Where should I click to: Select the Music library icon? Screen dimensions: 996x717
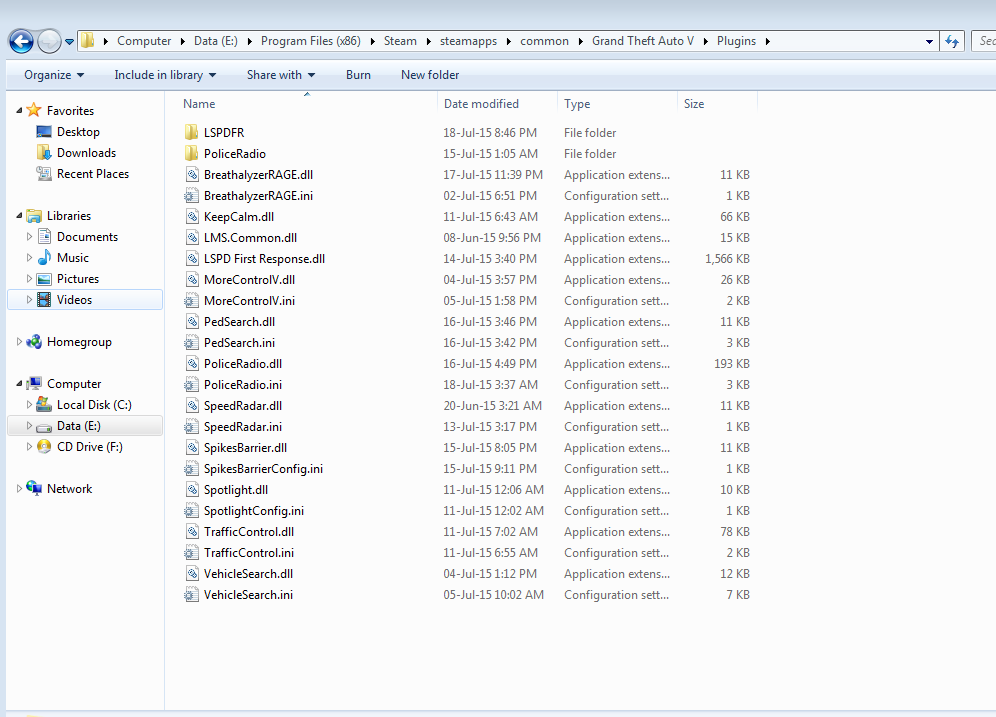click(44, 258)
